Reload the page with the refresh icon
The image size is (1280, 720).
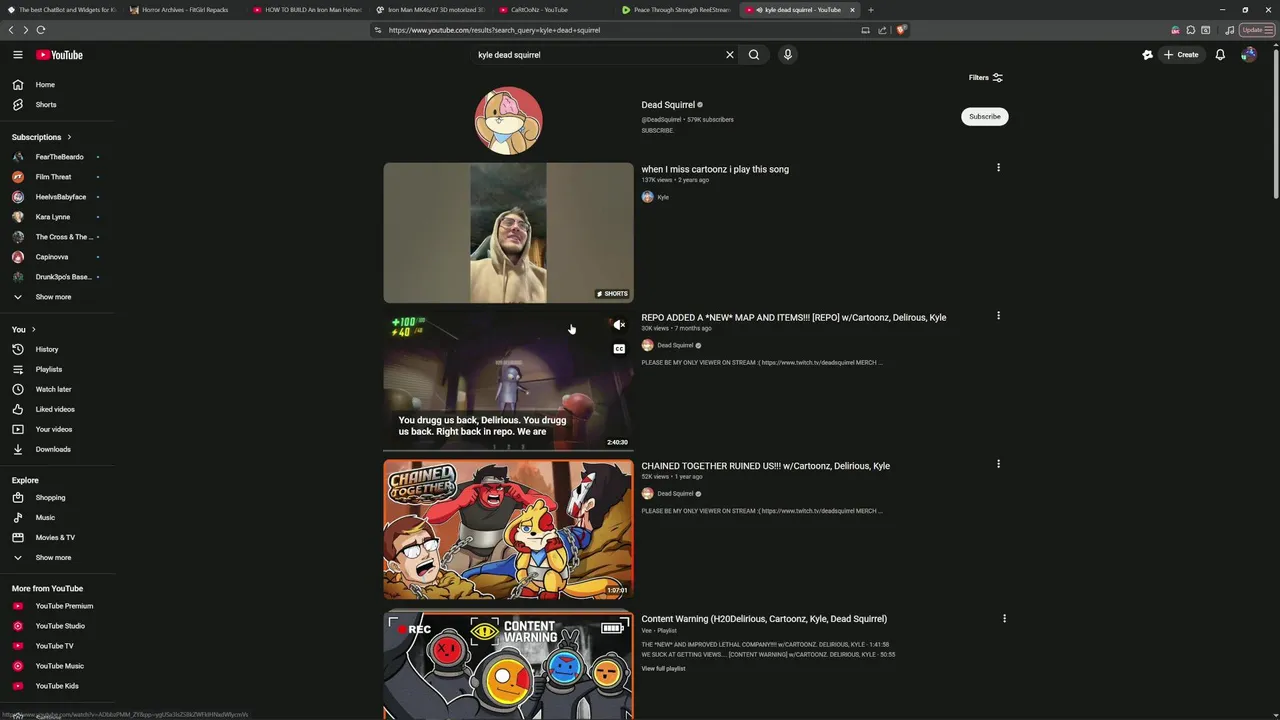pos(41,30)
